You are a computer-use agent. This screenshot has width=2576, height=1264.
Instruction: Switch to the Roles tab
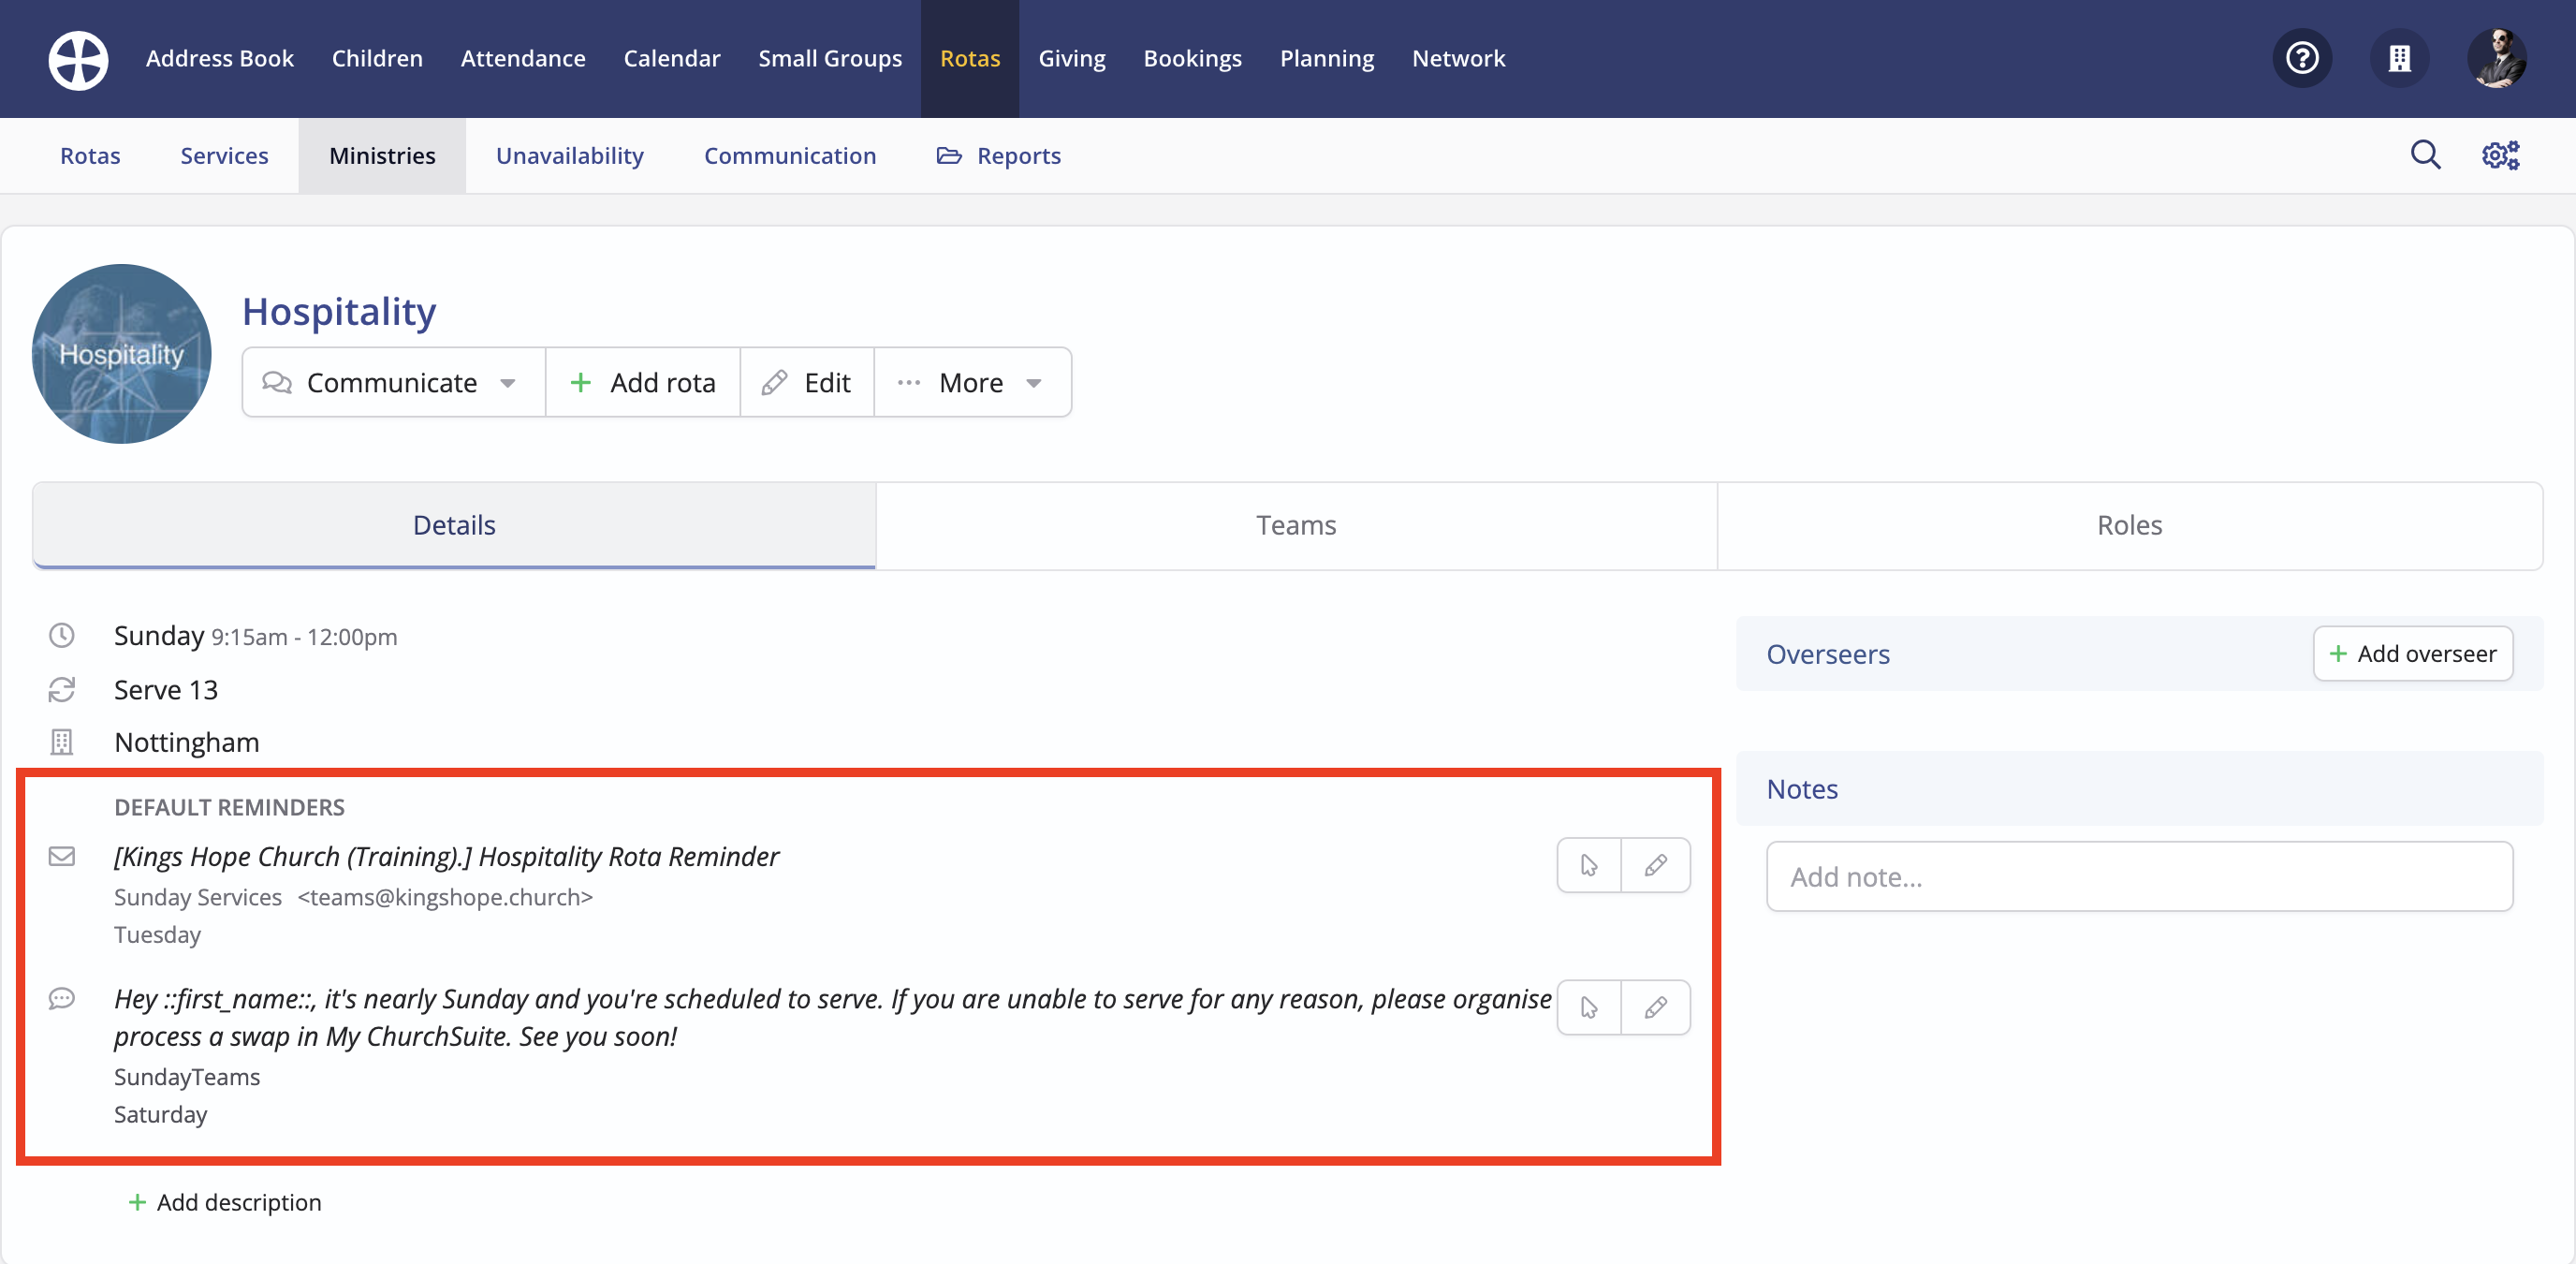coord(2128,524)
